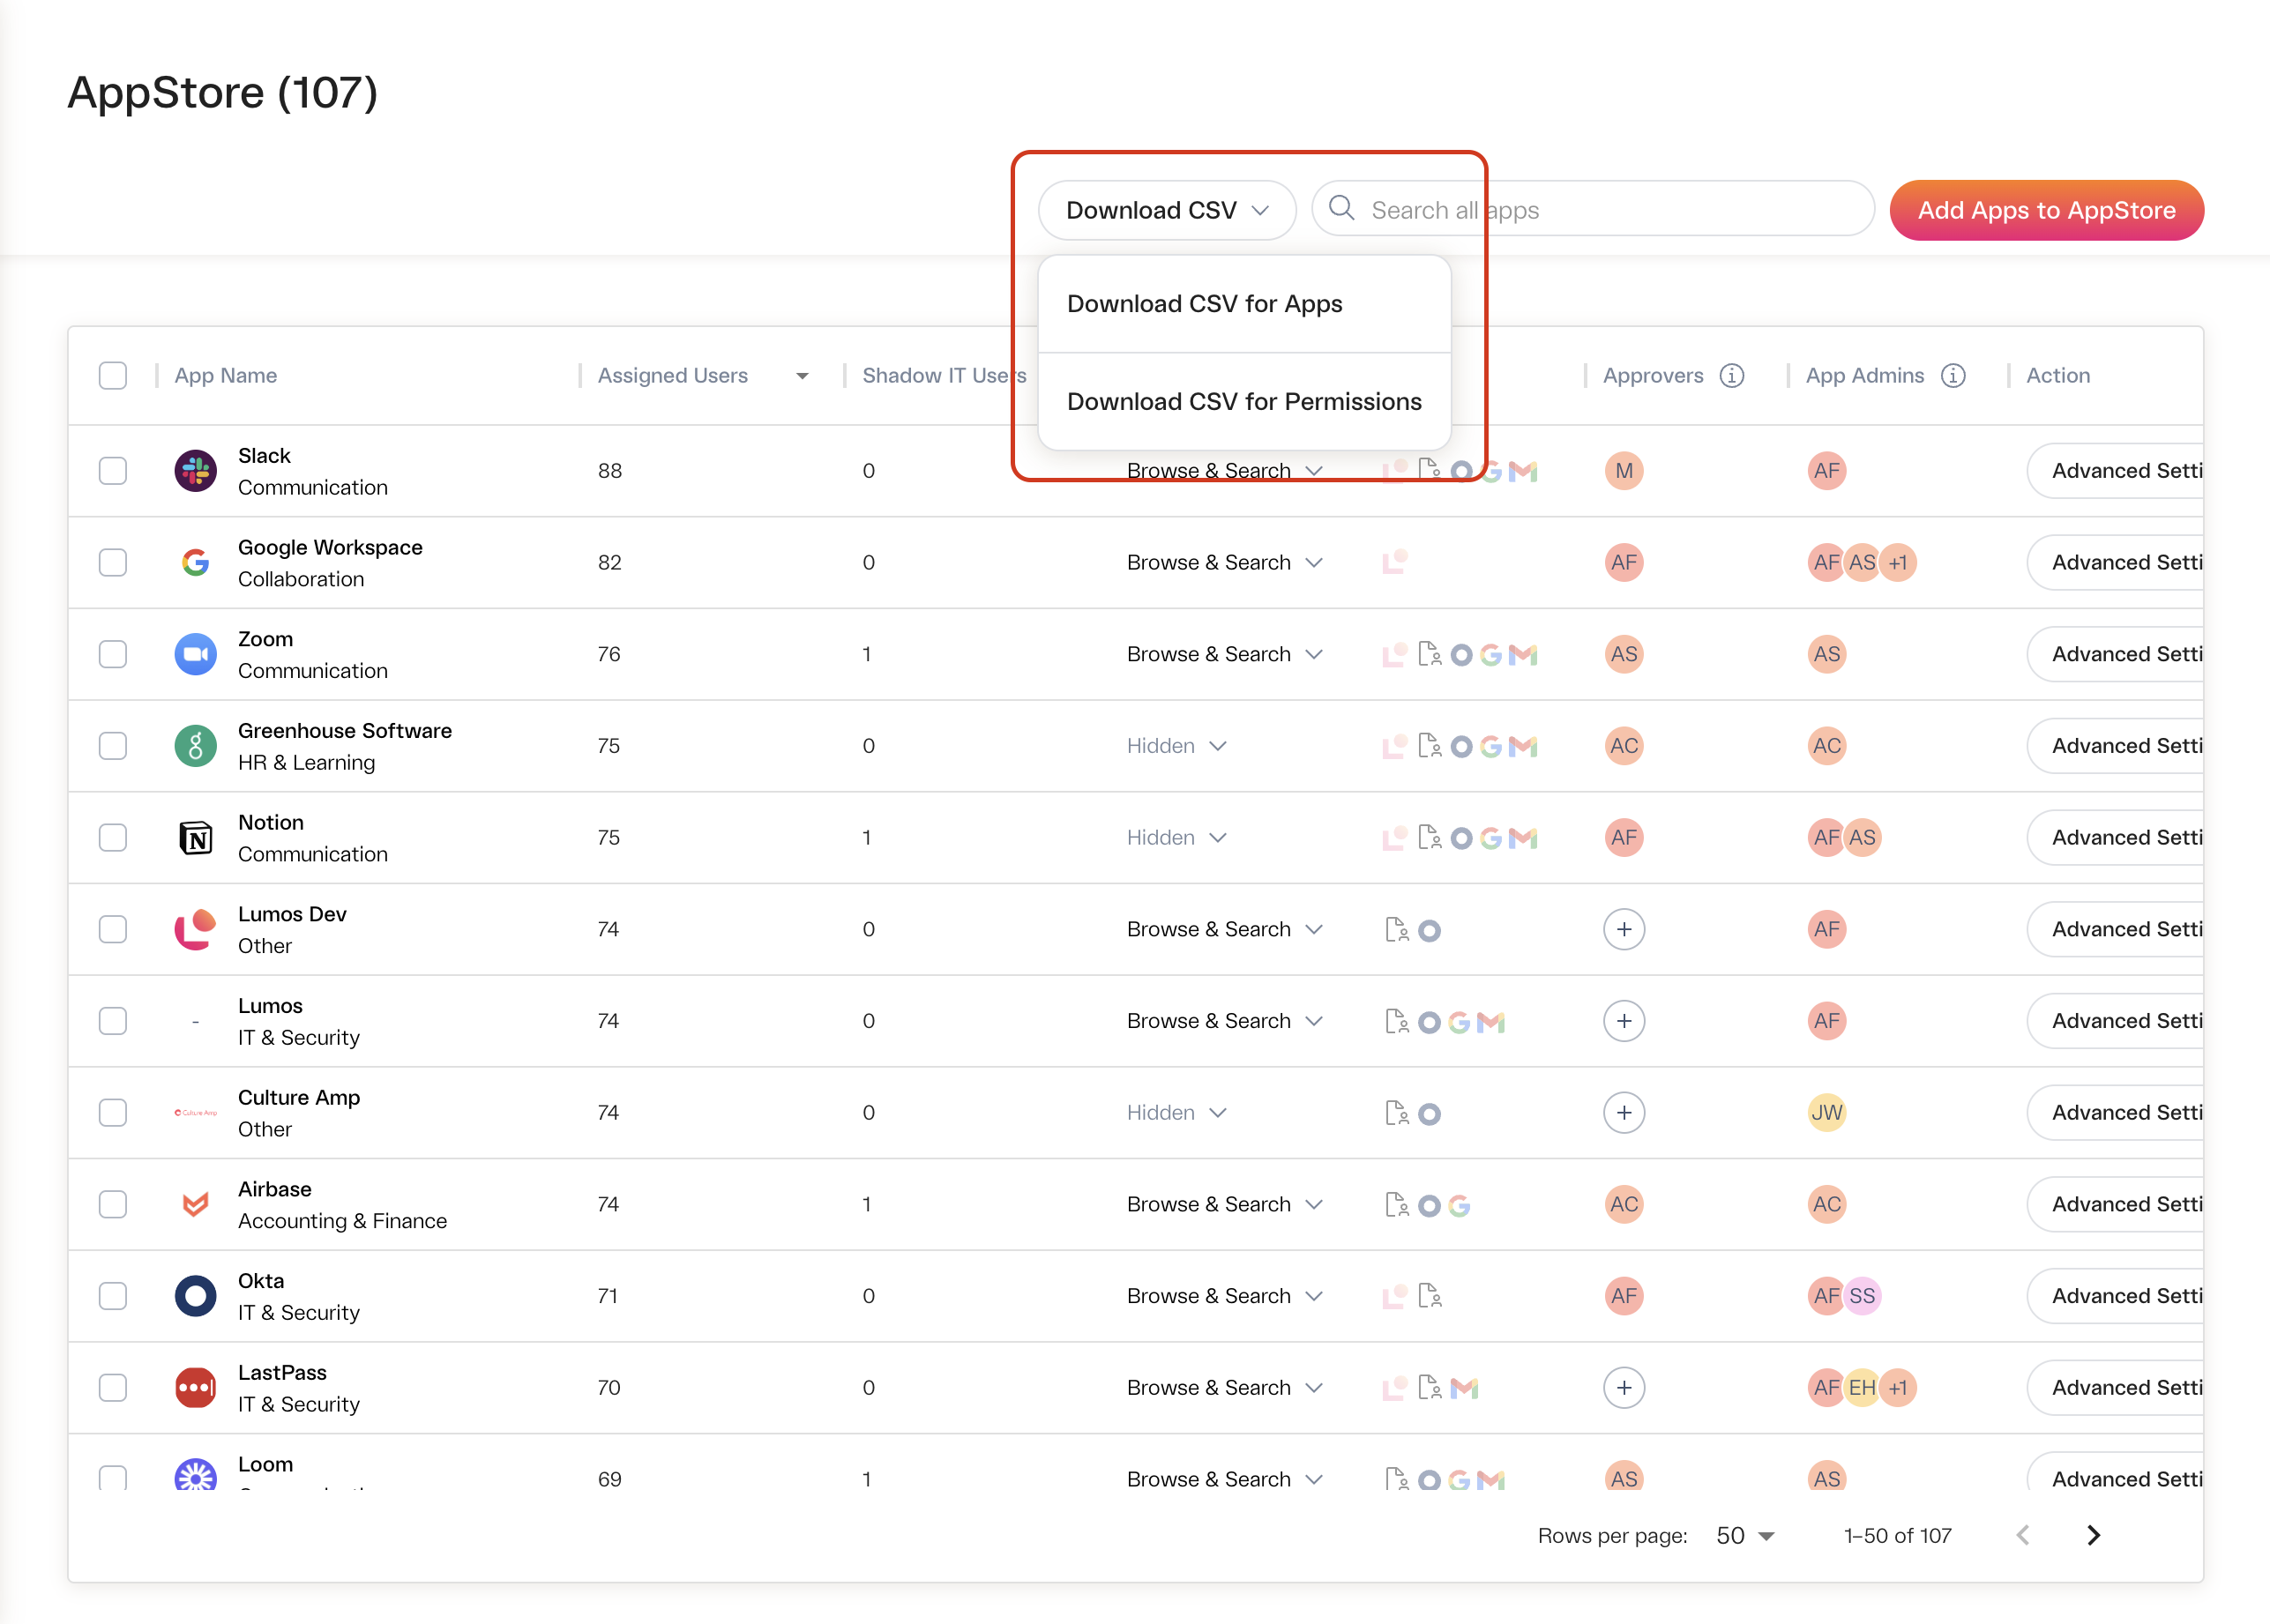Image resolution: width=2270 pixels, height=1624 pixels.
Task: Click the Okta circle icon in Lumos Dev row
Action: (1430, 931)
